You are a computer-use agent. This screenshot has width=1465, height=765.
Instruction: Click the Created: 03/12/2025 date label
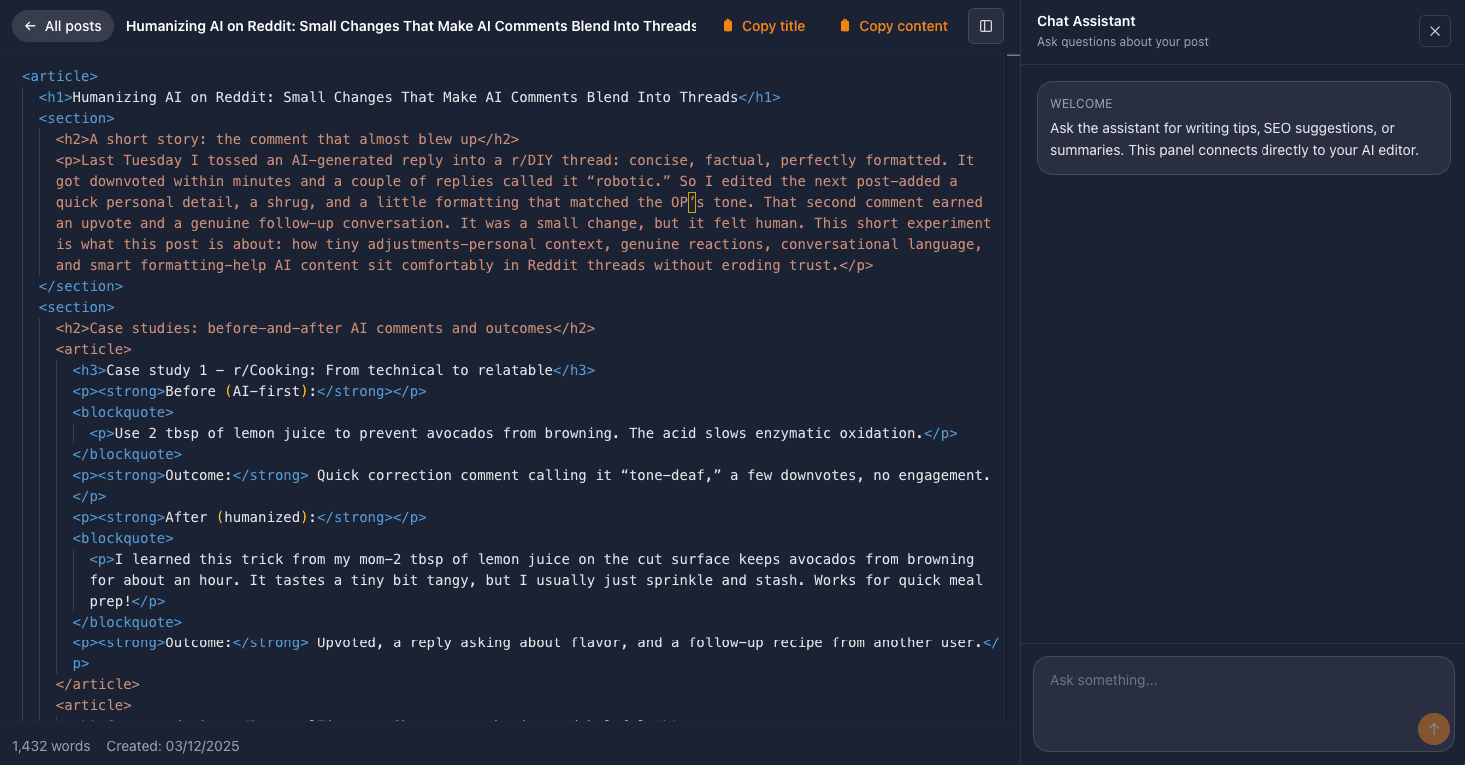[x=172, y=746]
